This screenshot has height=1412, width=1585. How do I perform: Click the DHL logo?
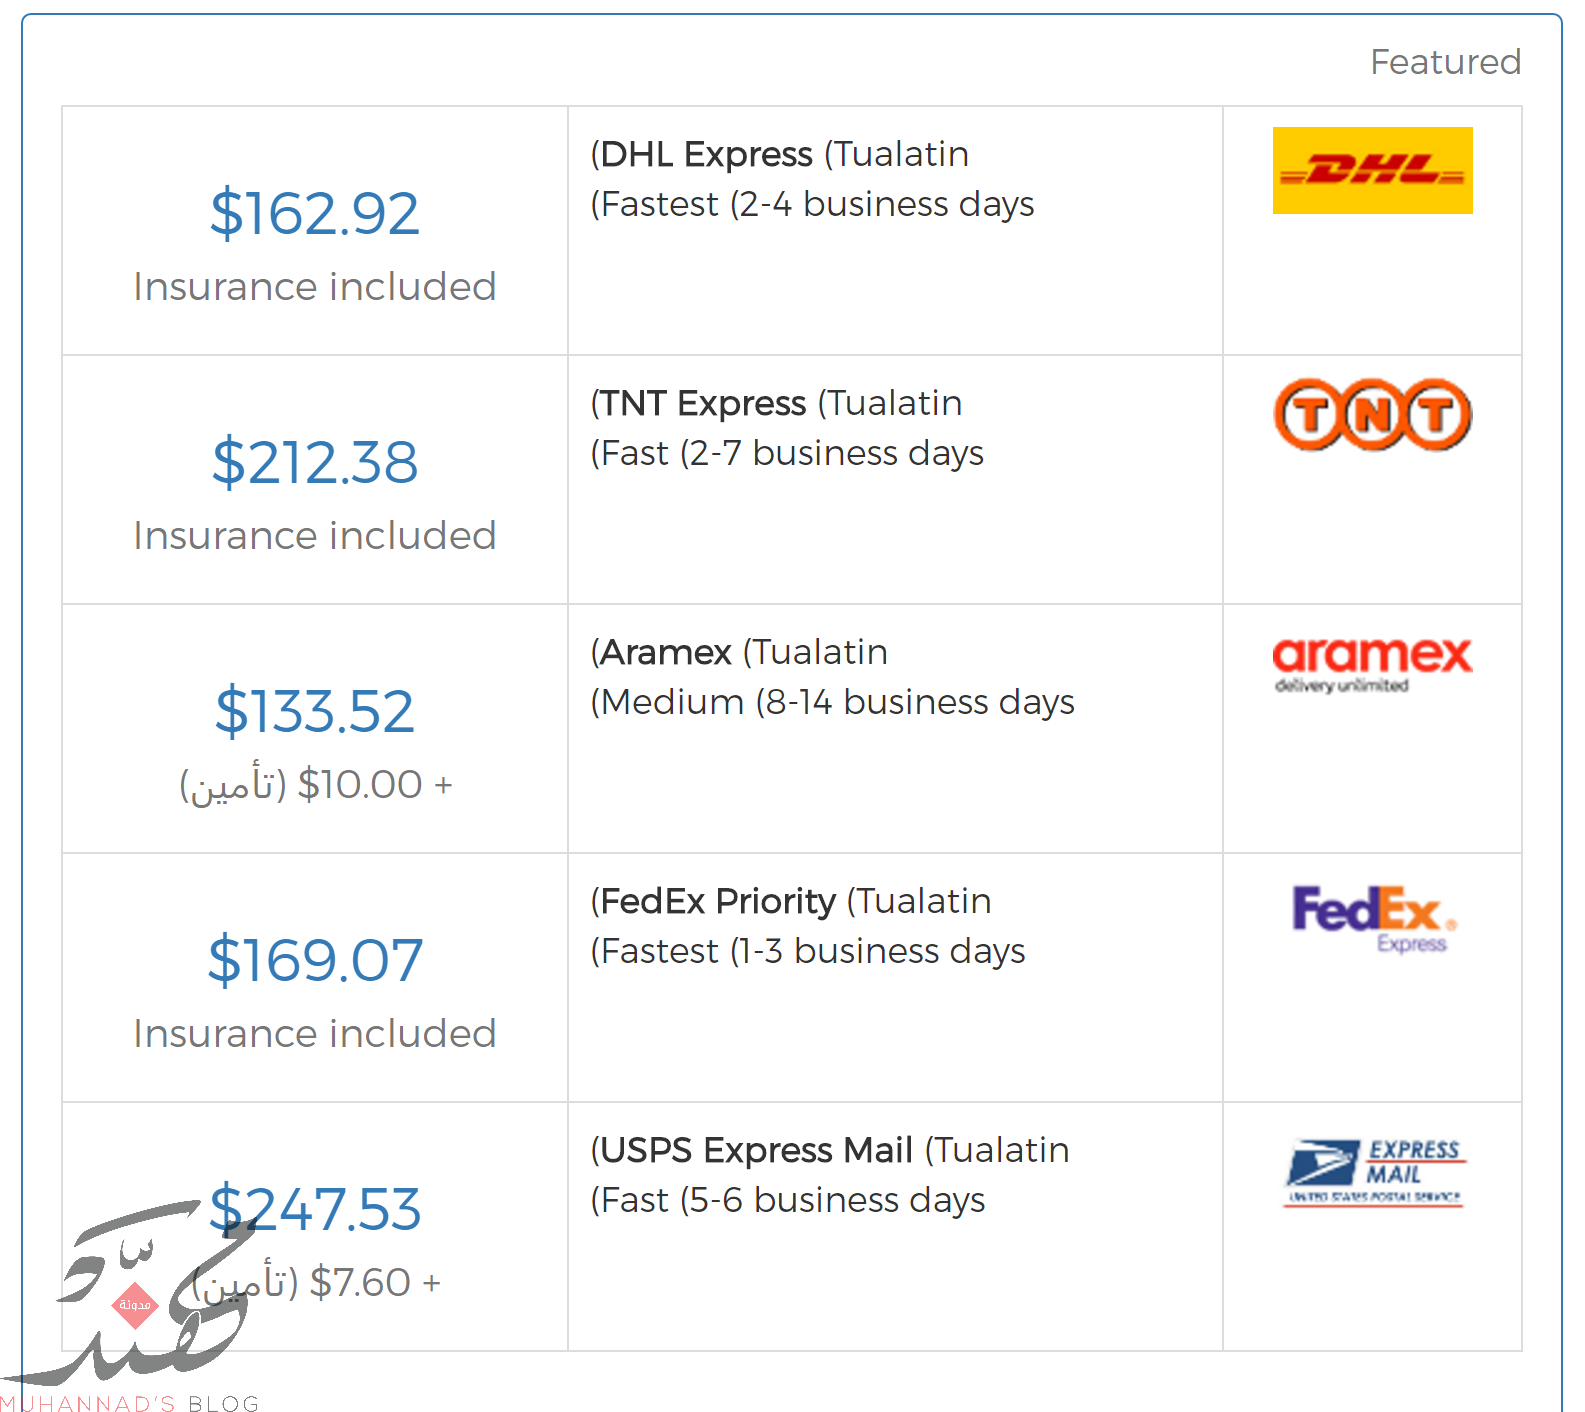(1372, 170)
